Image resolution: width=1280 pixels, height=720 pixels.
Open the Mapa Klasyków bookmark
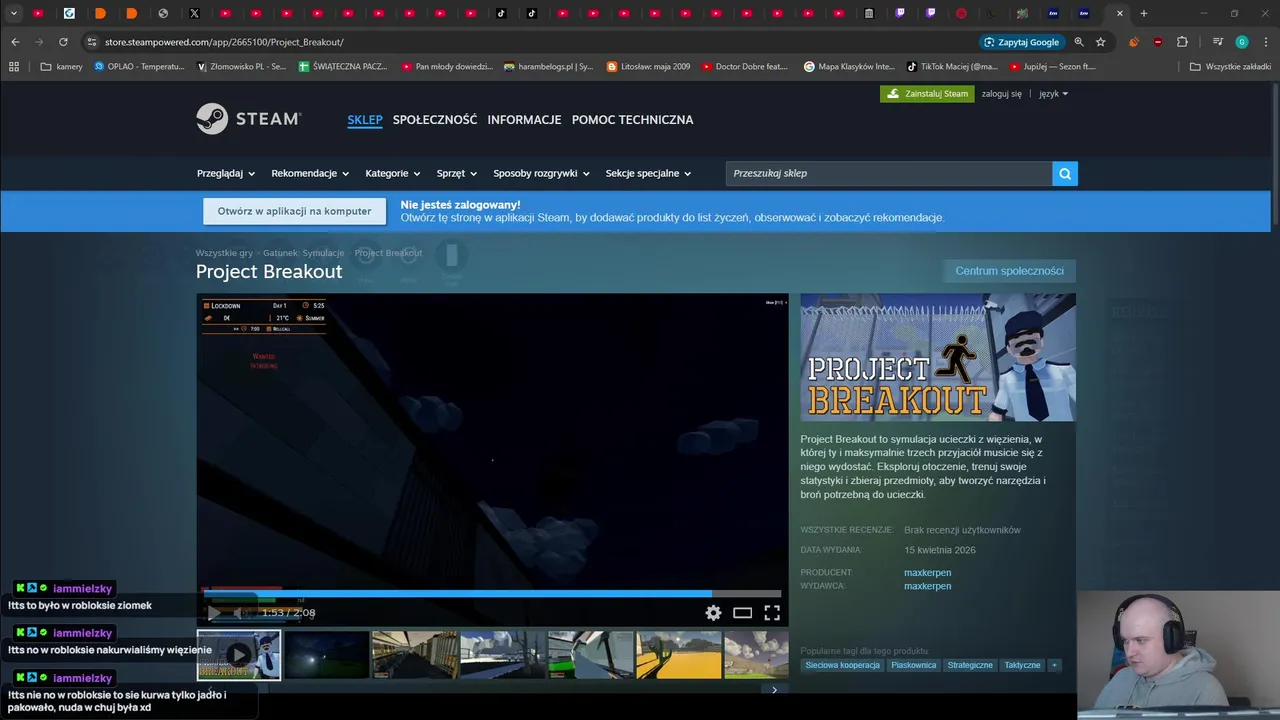point(849,67)
